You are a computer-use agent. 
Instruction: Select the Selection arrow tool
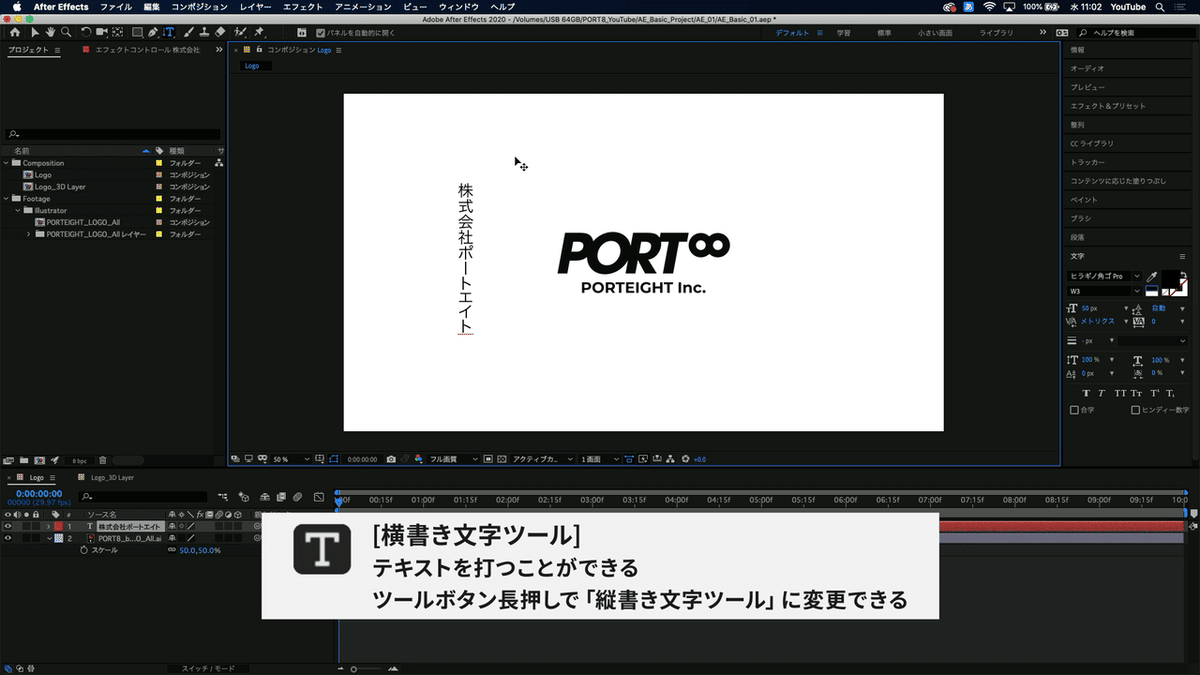(35, 32)
